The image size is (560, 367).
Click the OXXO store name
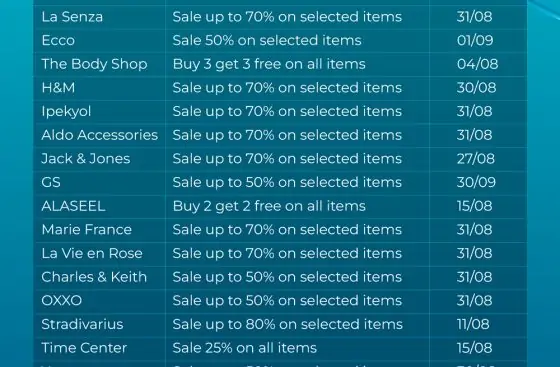61,301
